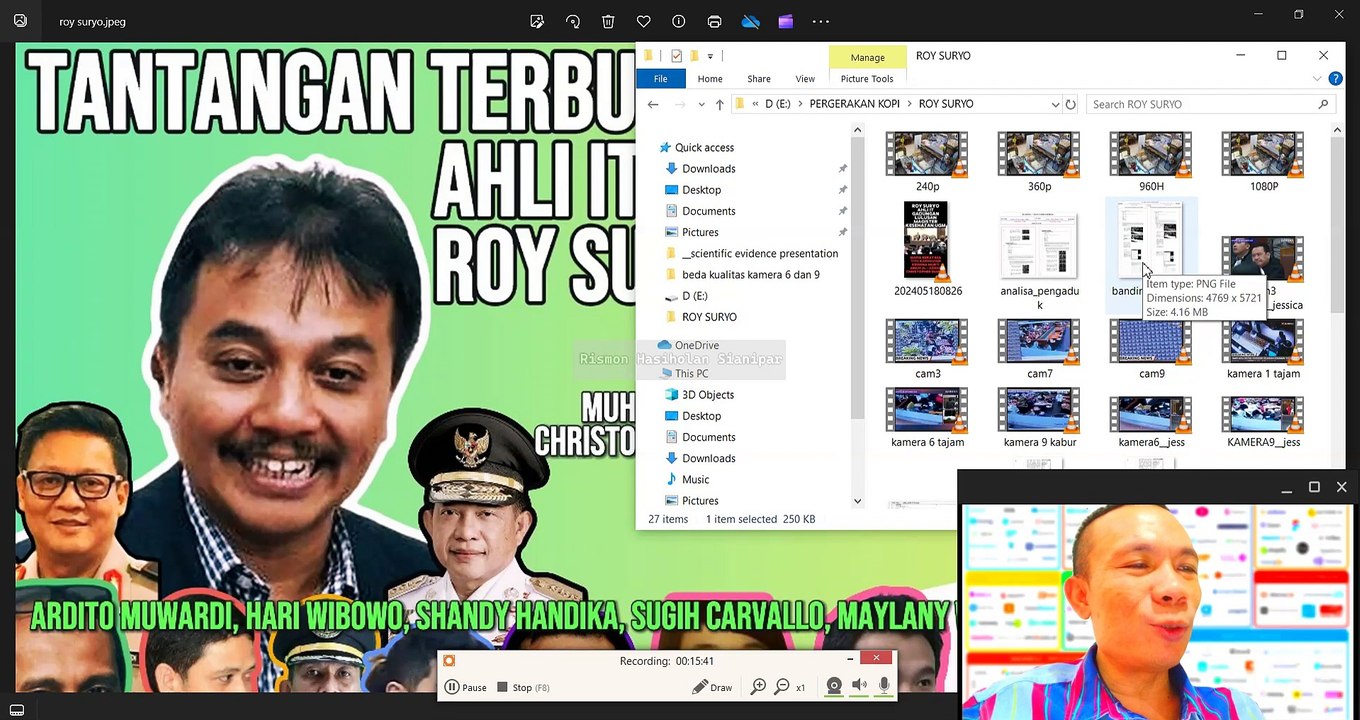Screen dimensions: 1360x720
Task: Zoom in with the recorder magnifier plus
Action: click(759, 687)
